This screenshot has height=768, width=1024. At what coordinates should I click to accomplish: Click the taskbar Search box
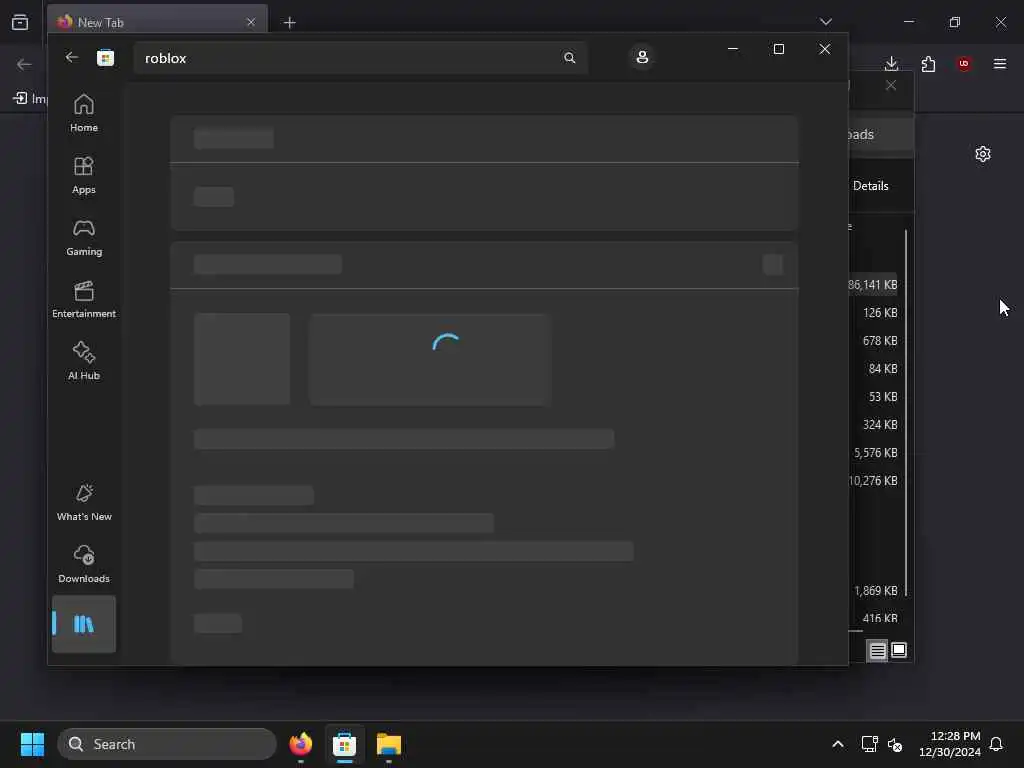pos(167,744)
